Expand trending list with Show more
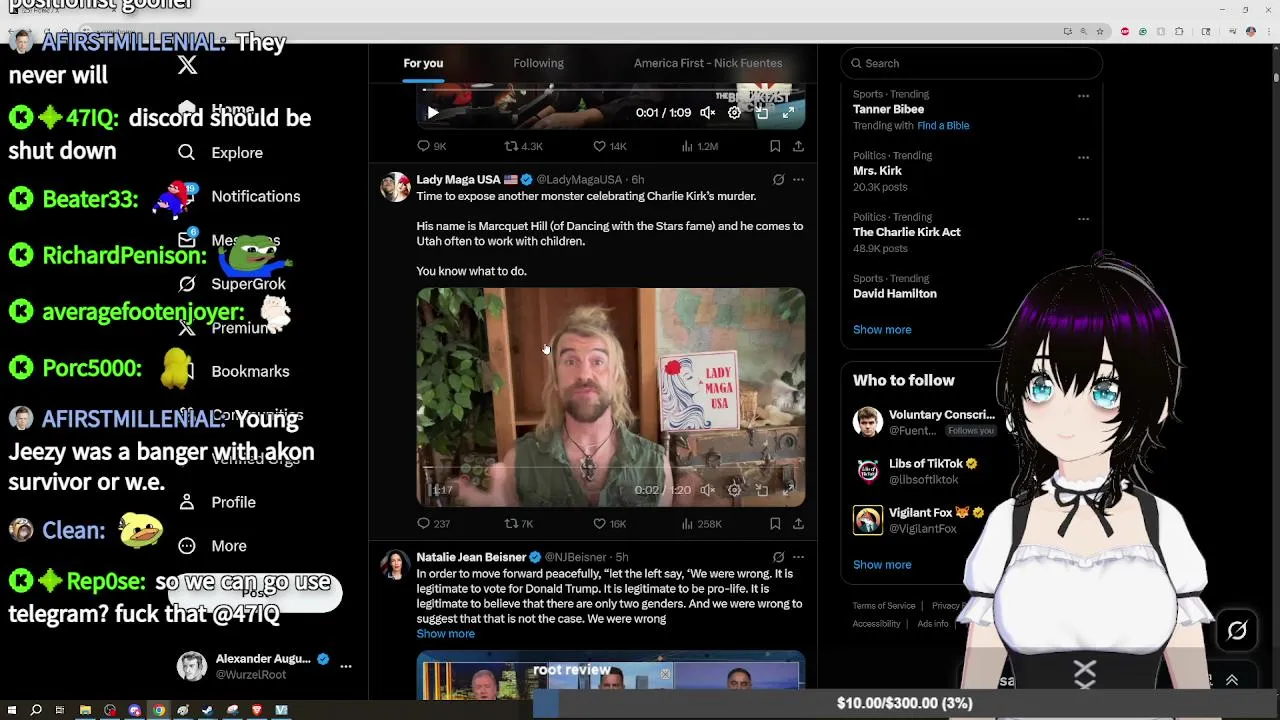This screenshot has width=1280, height=720. (882, 329)
